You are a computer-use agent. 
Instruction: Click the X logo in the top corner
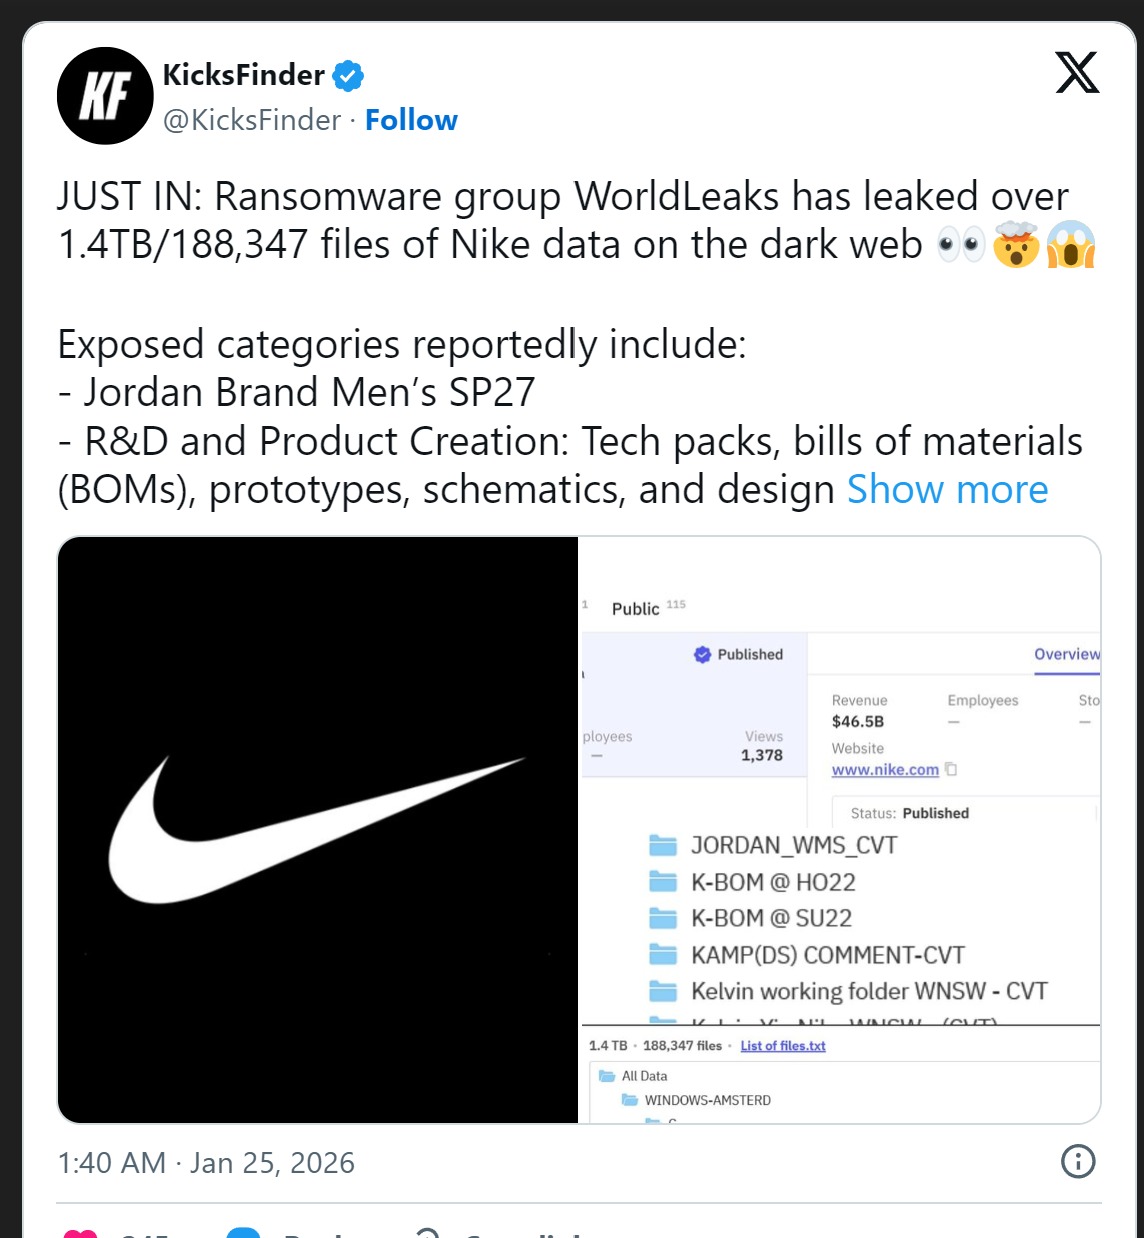[x=1075, y=74]
